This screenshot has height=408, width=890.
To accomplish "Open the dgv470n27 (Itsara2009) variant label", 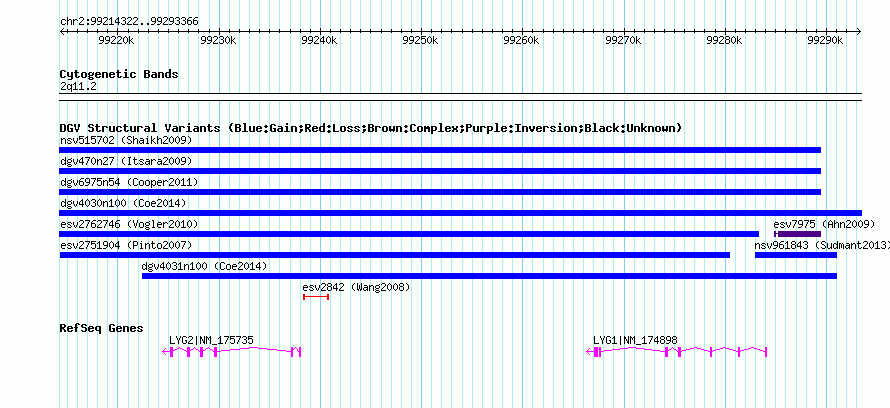I will (x=126, y=161).
